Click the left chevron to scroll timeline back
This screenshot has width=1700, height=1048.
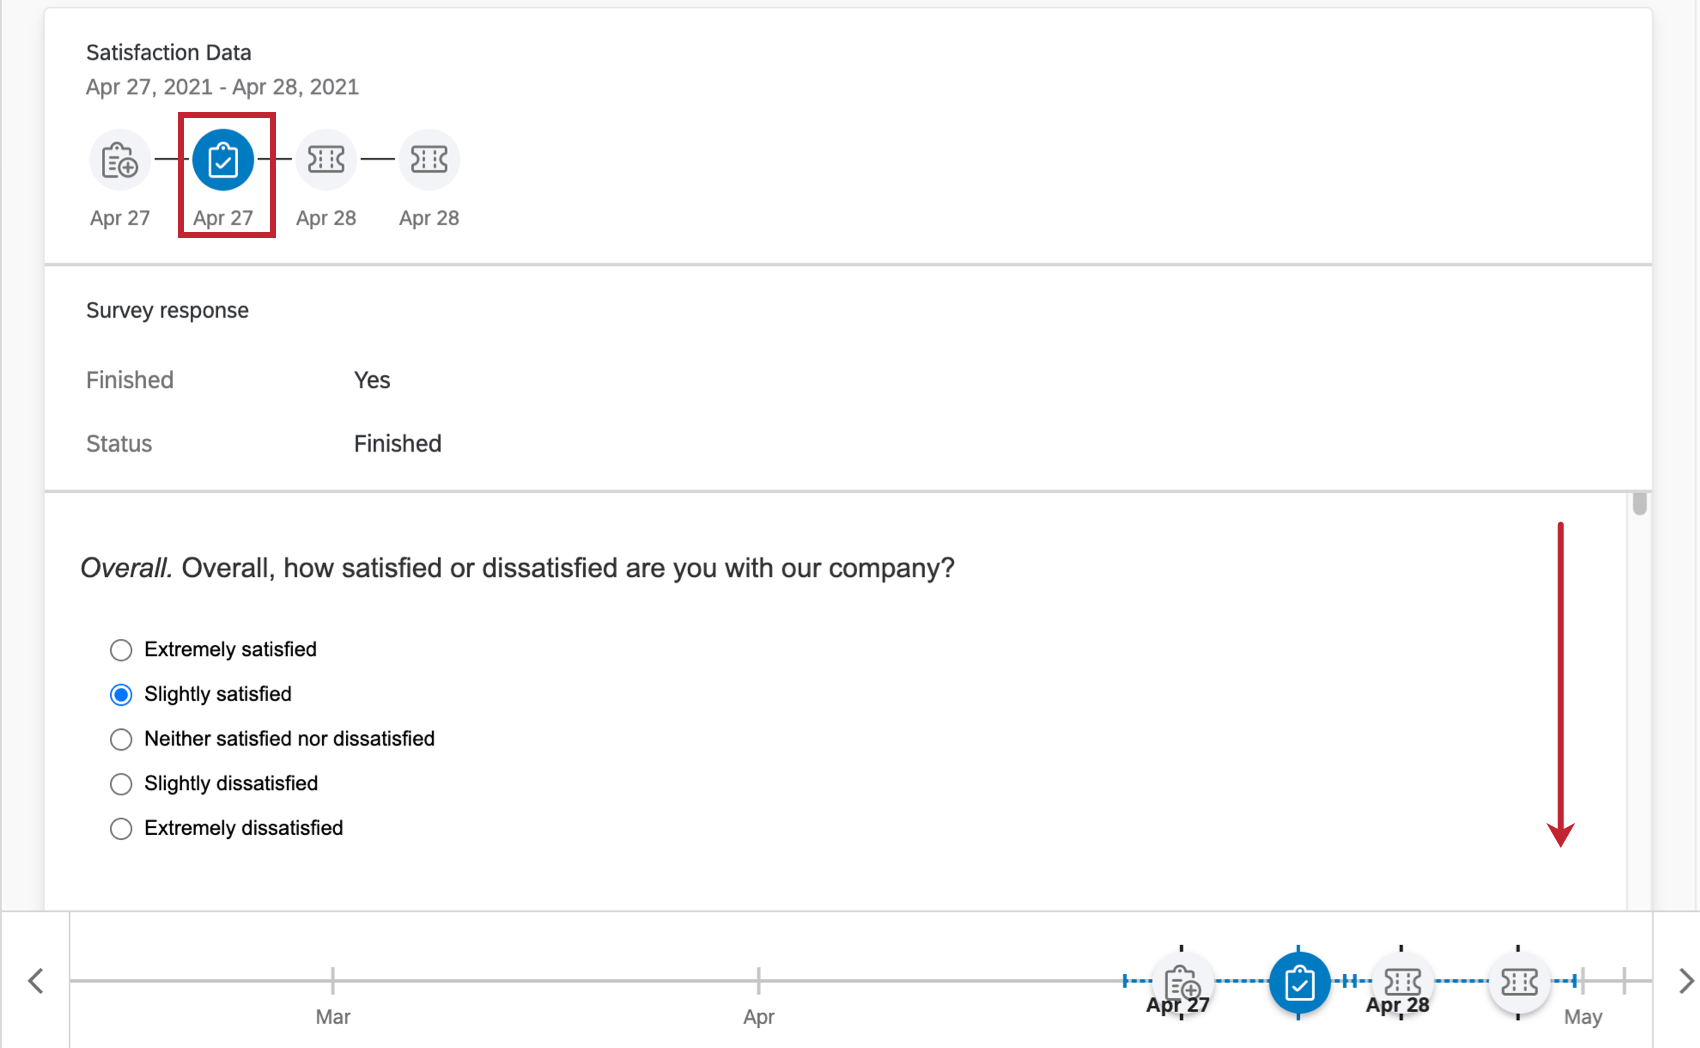(x=34, y=980)
